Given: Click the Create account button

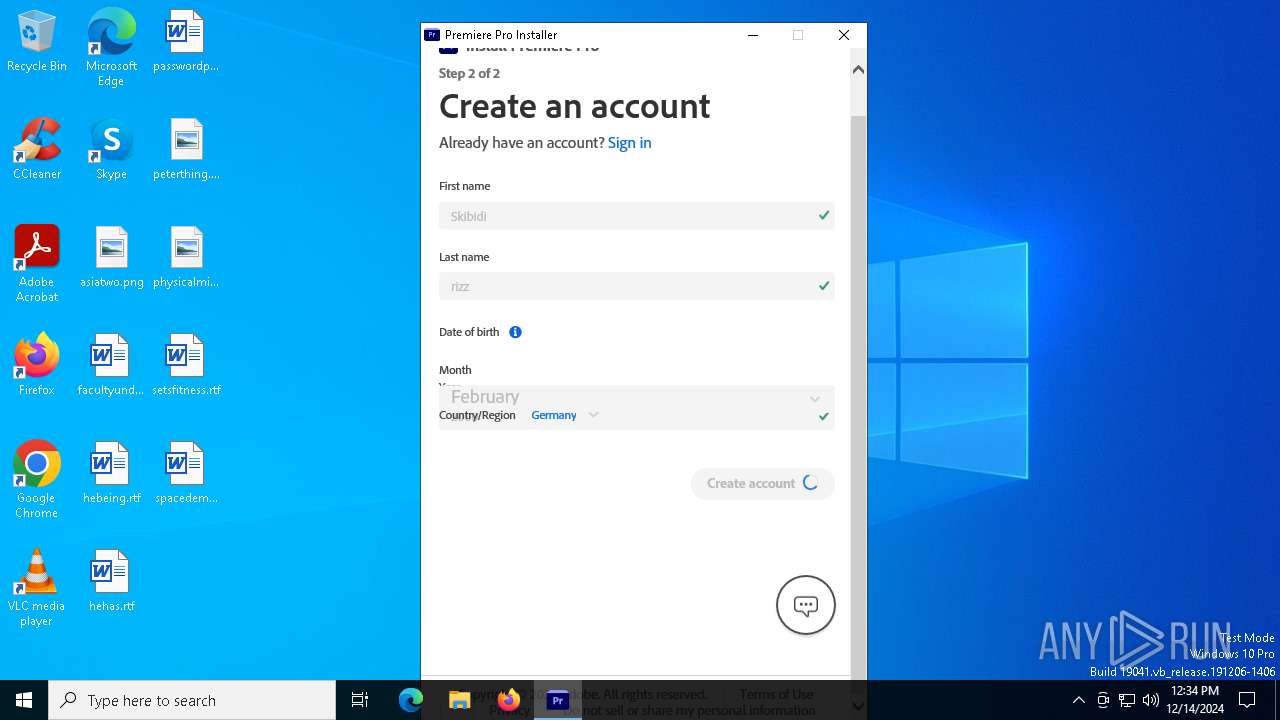Looking at the screenshot, I should click(x=762, y=483).
